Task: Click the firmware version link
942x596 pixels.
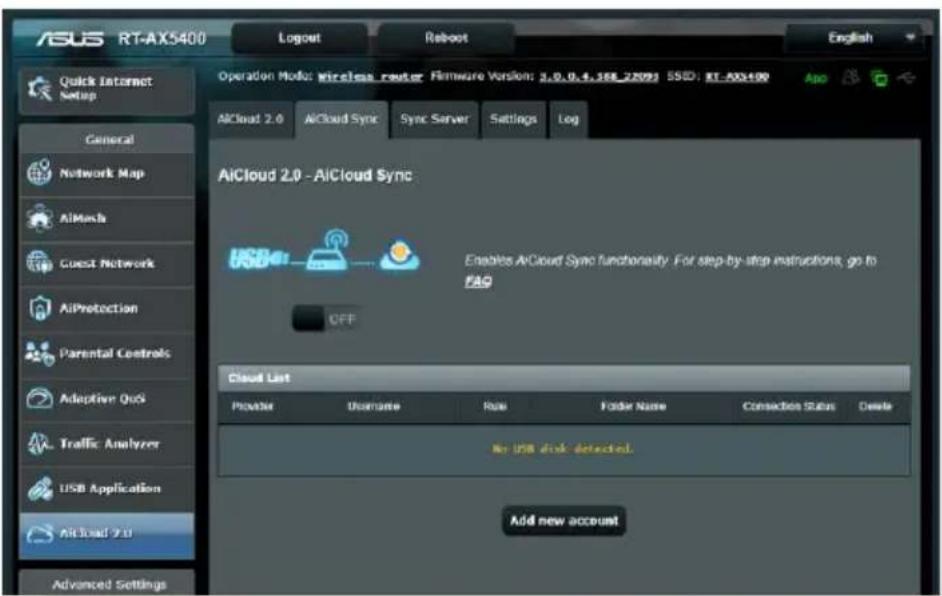Action: [x=598, y=77]
